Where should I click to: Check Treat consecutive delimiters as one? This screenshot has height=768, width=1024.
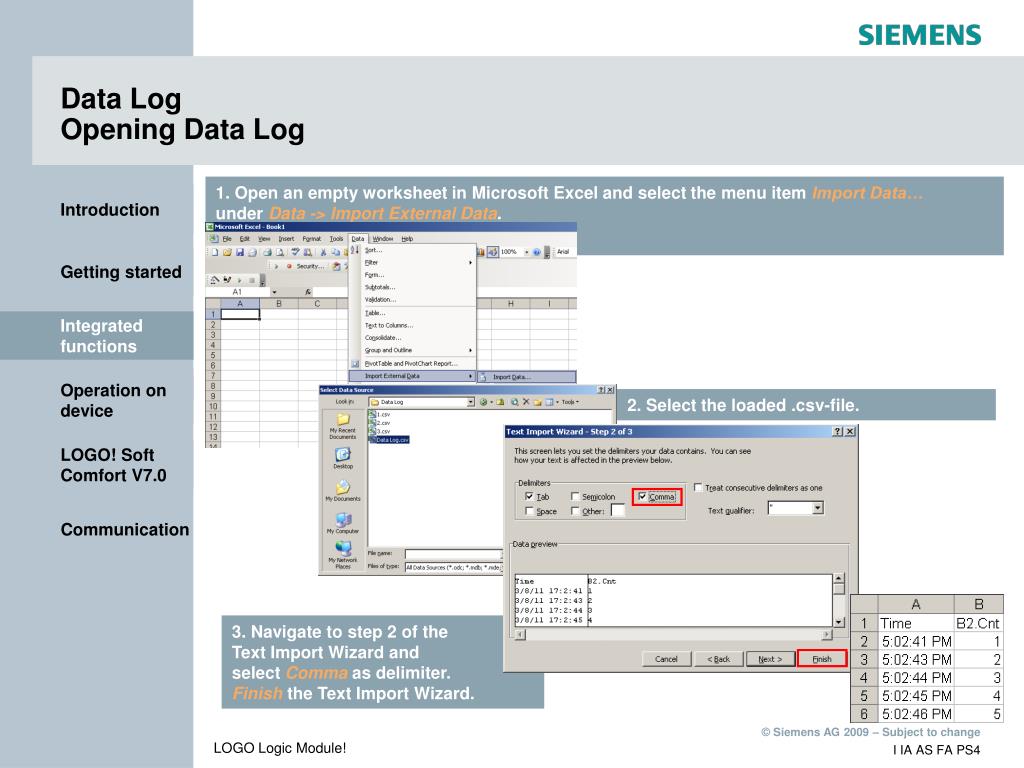click(697, 488)
